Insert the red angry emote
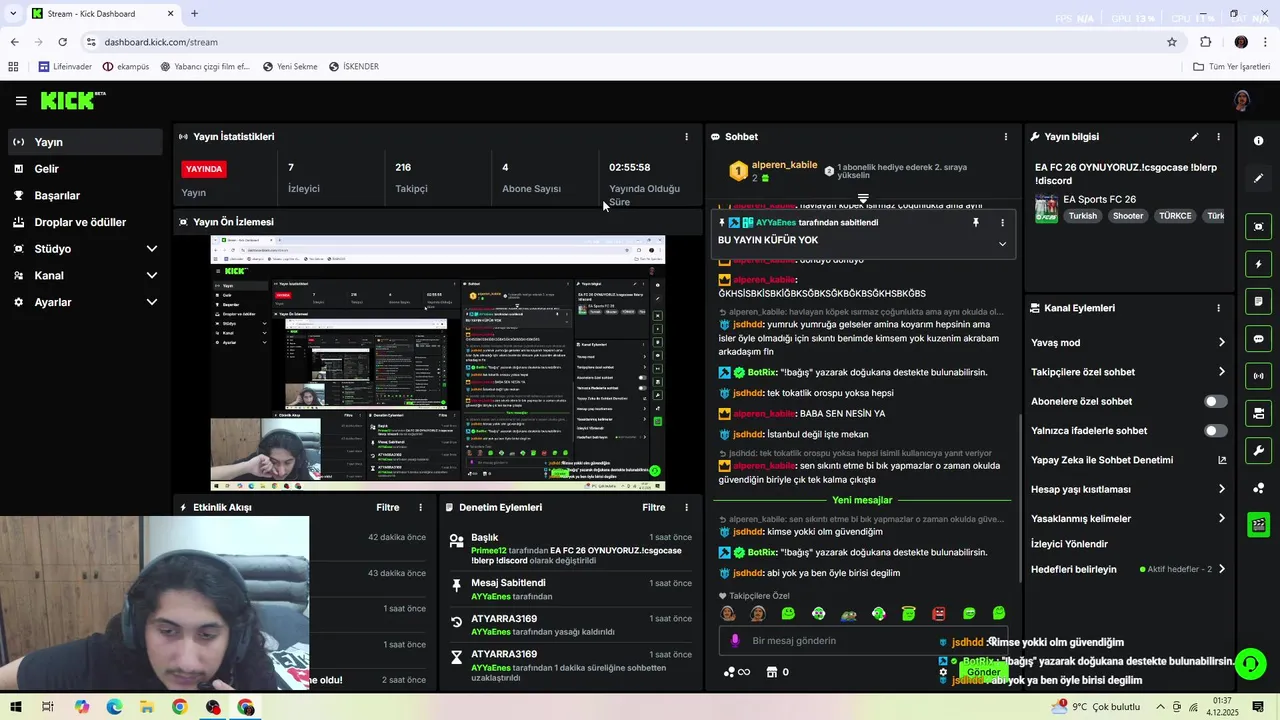The width and height of the screenshot is (1280, 720). pos(939,613)
